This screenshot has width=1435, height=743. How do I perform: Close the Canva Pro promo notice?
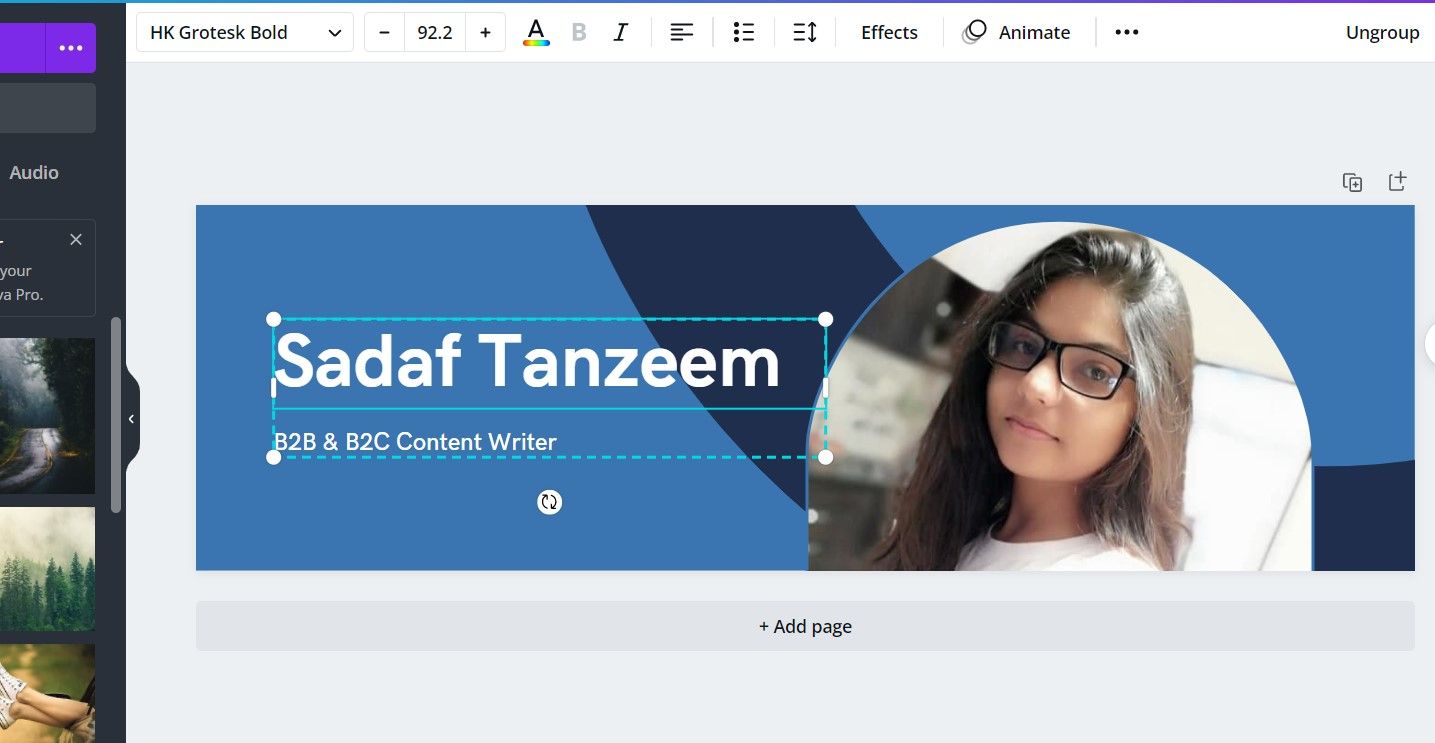pos(76,239)
